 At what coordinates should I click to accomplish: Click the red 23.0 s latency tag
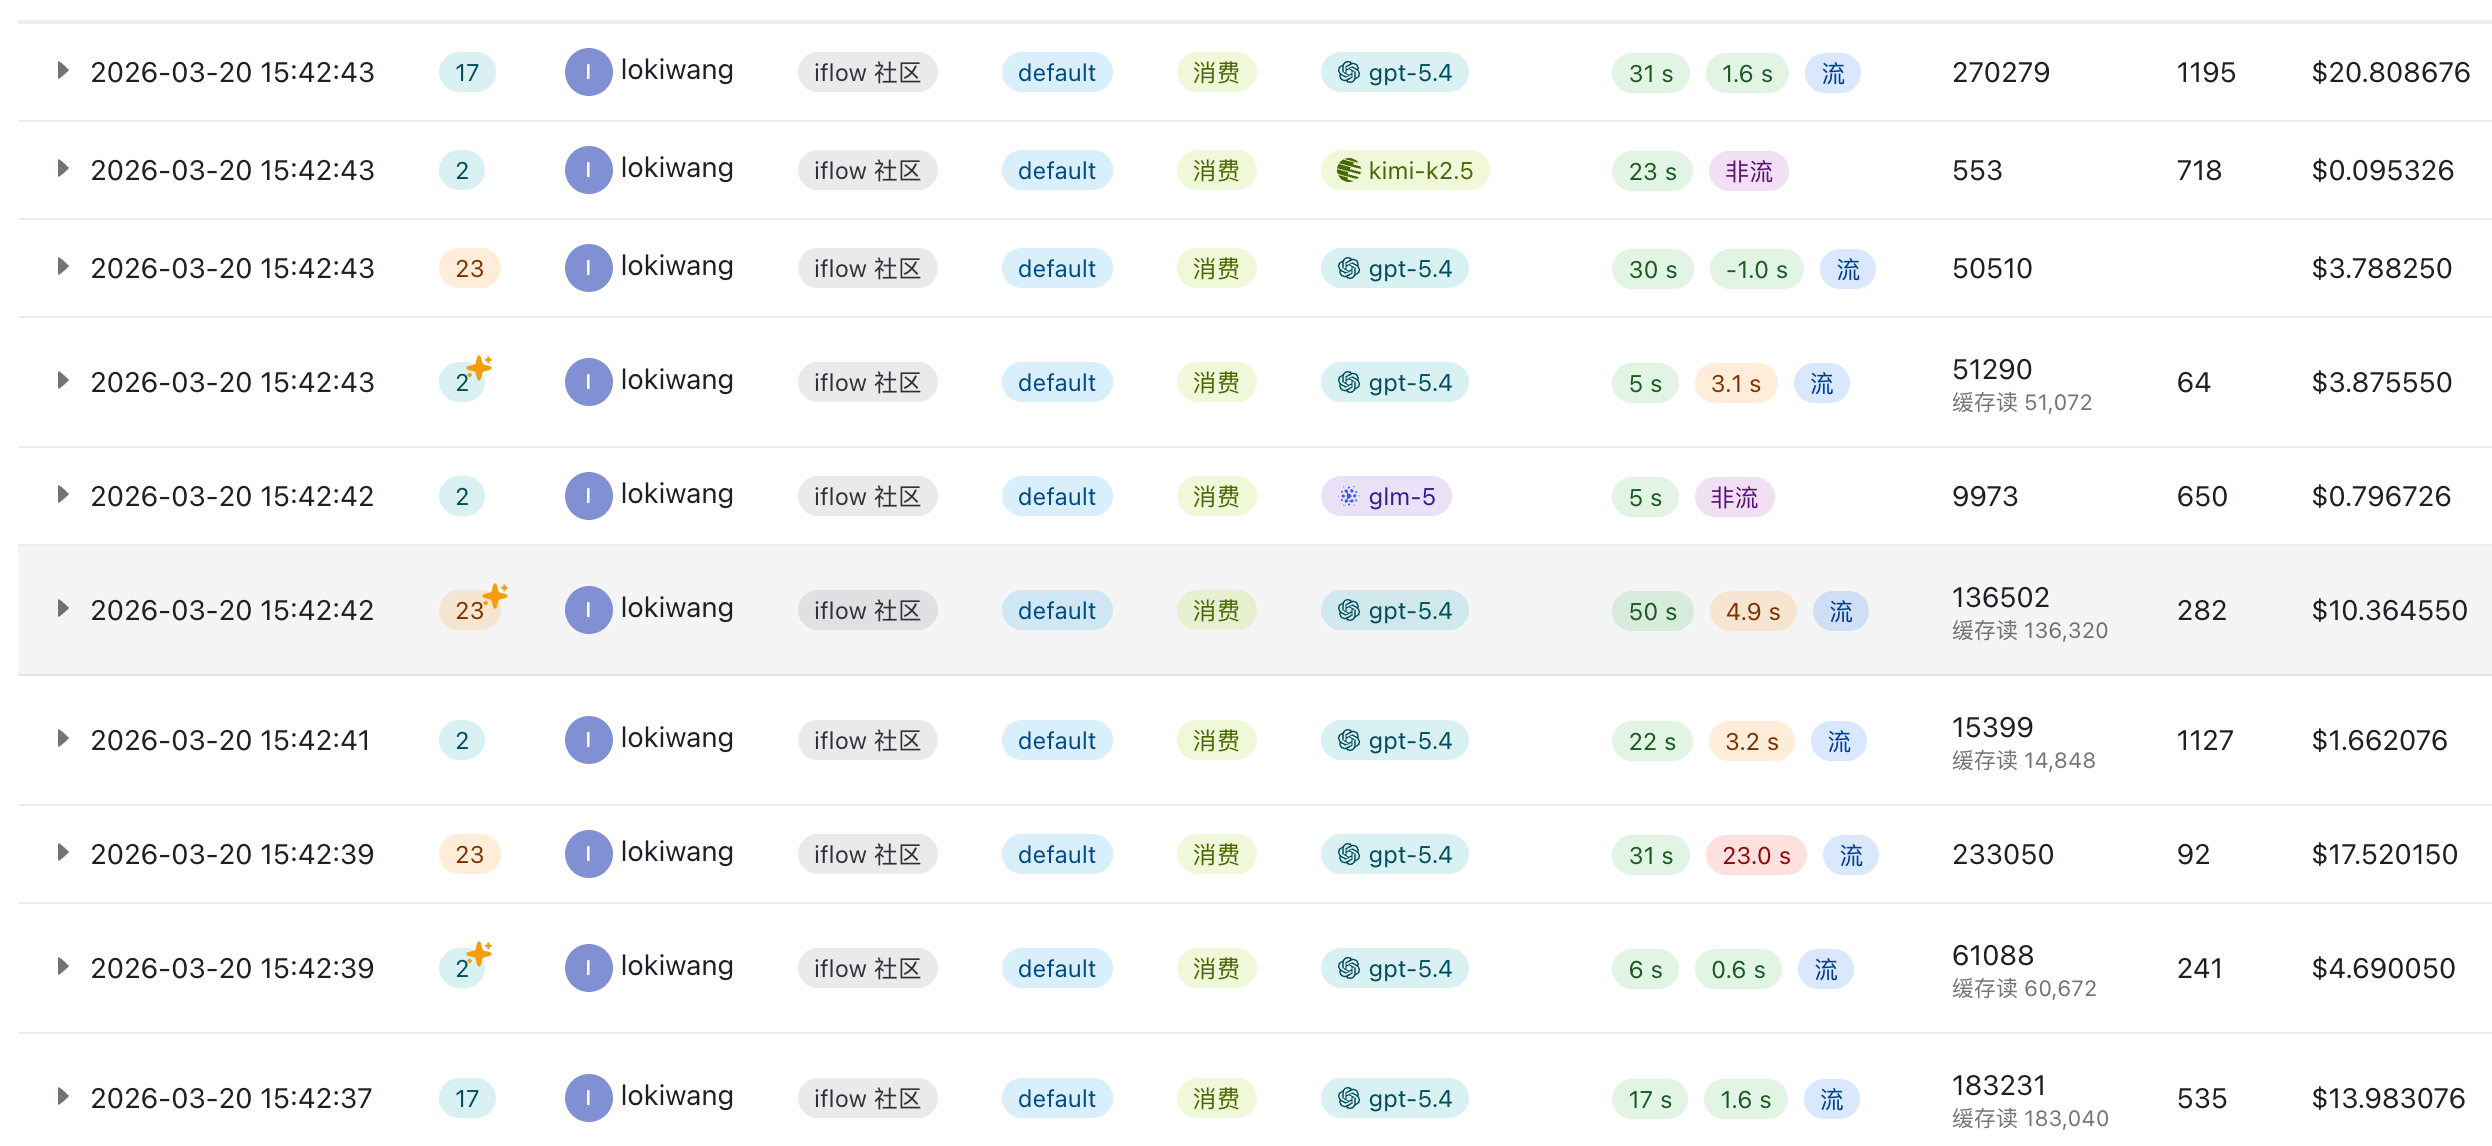1756,855
